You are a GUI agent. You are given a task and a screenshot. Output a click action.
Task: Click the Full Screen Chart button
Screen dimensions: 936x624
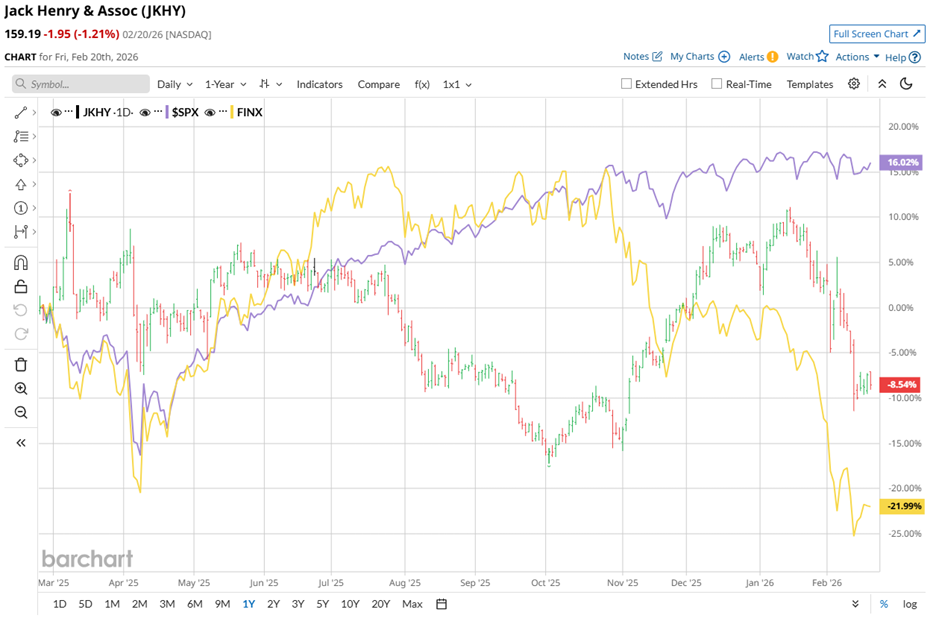pyautogui.click(x=877, y=33)
